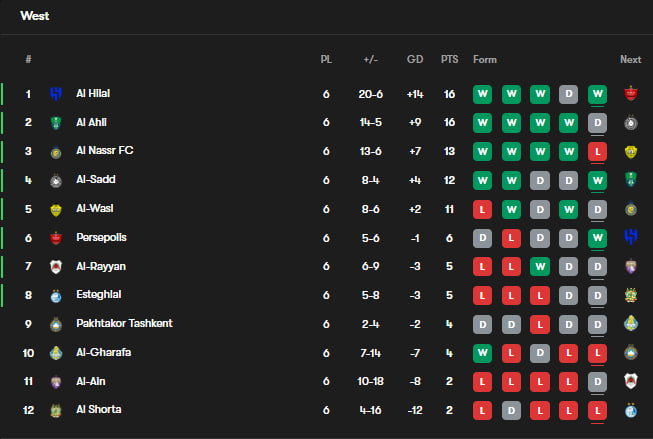Screen dimensions: 653x439
Task: Click the Al Hilal club crest
Action: point(56,94)
